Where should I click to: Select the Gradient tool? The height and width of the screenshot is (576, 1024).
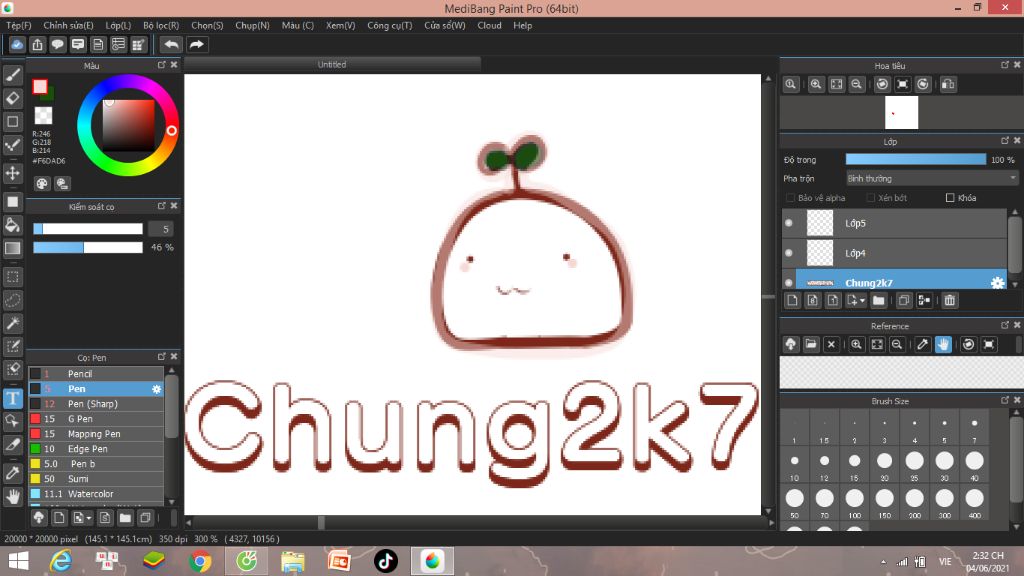[12, 248]
